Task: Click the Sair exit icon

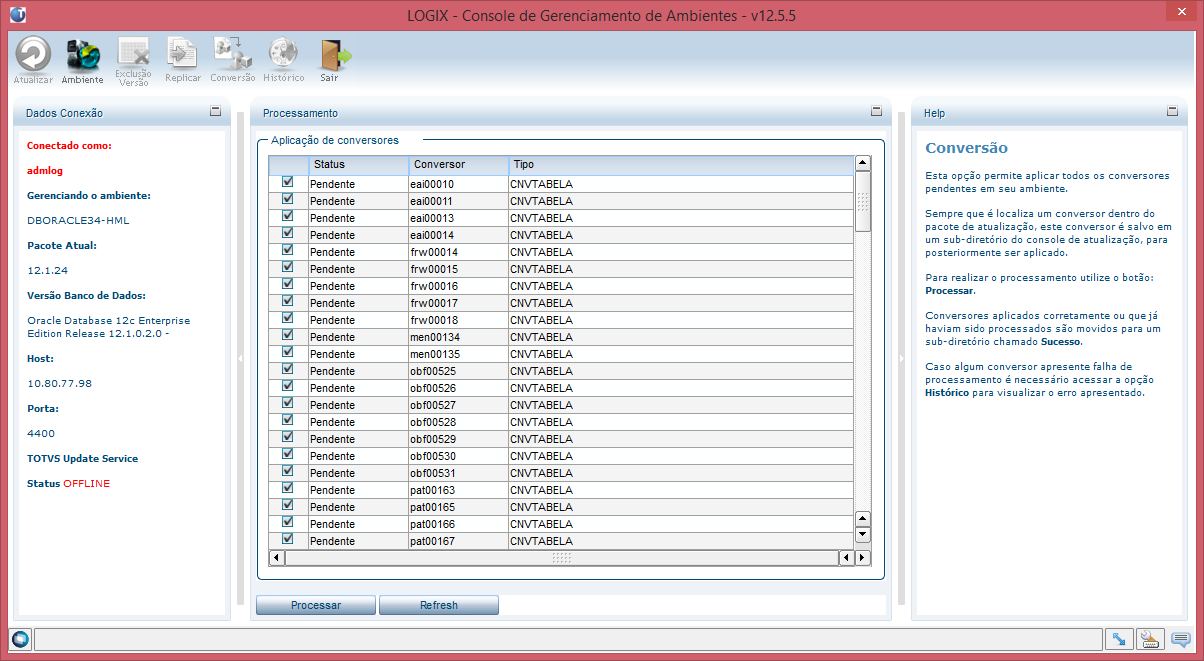Action: (x=333, y=60)
